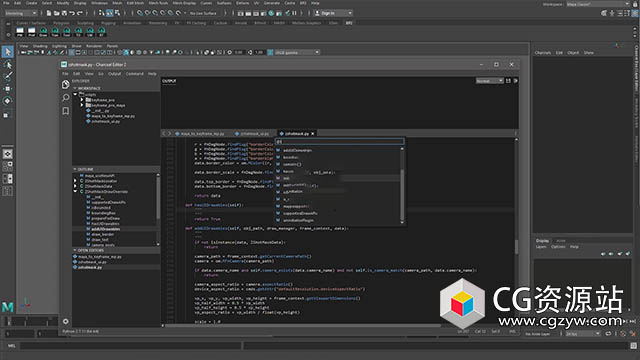
Task: Click the Undo arrow in Maya status line
Action: pos(72,13)
